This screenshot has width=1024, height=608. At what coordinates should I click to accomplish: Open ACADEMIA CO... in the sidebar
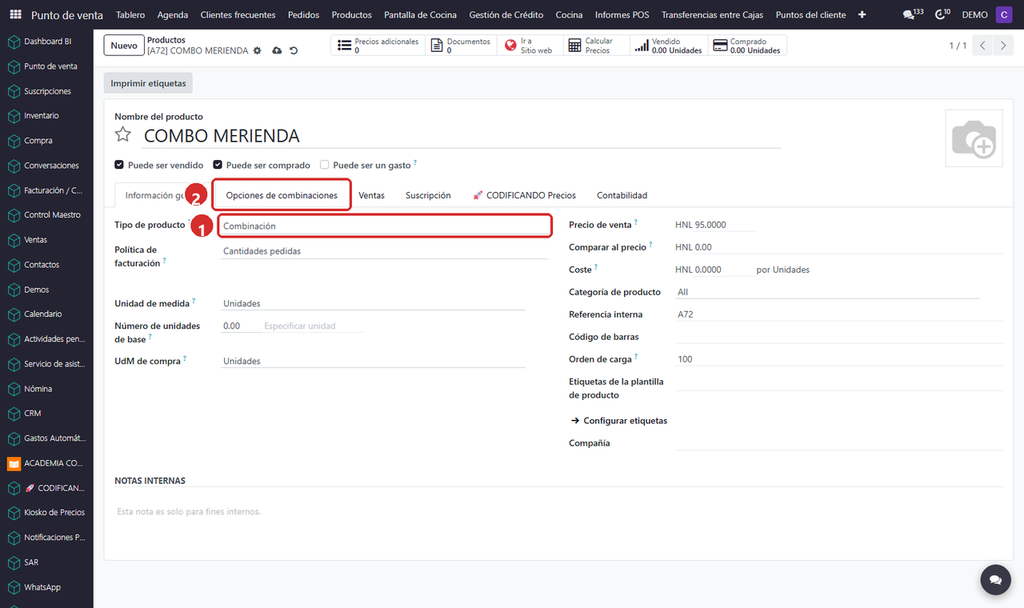click(x=46, y=463)
